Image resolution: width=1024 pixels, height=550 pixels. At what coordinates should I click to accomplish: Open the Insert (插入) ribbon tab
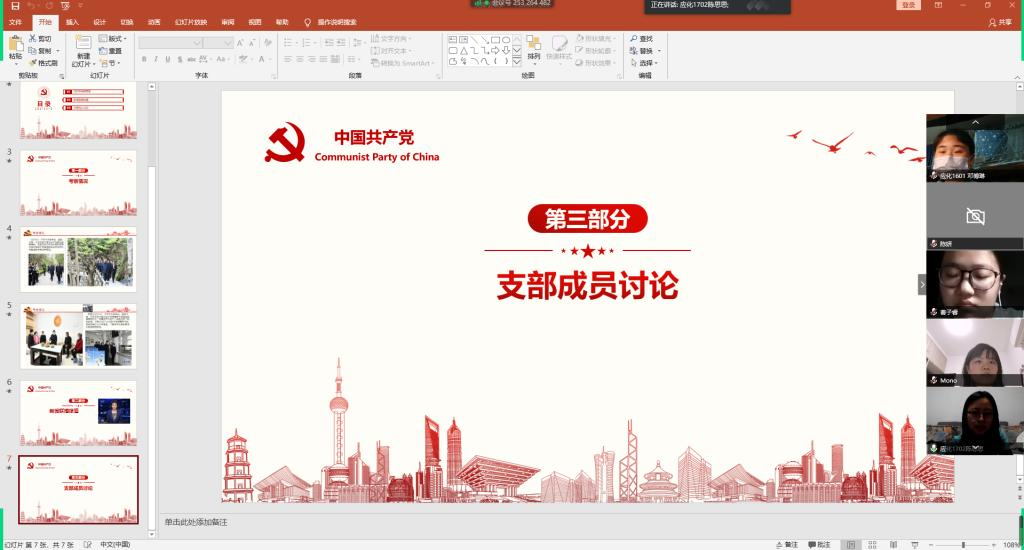coord(73,21)
